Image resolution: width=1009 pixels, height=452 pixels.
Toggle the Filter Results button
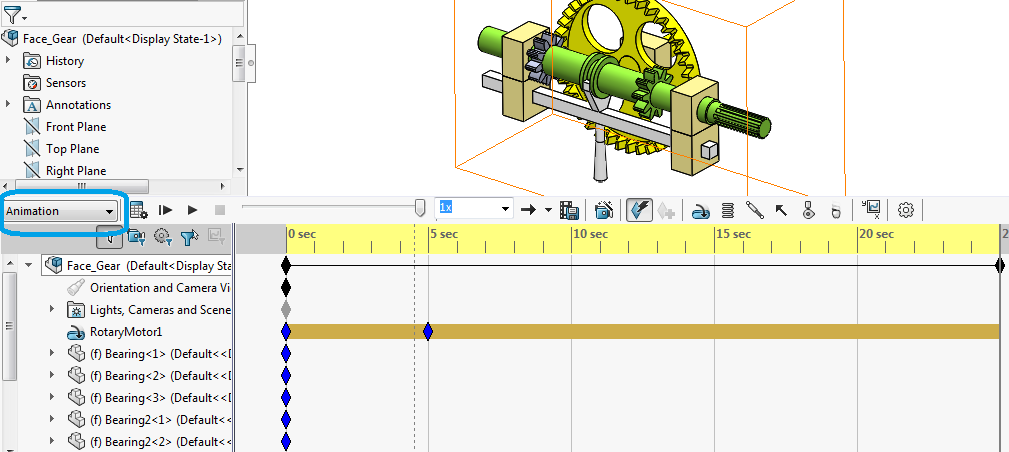point(216,238)
